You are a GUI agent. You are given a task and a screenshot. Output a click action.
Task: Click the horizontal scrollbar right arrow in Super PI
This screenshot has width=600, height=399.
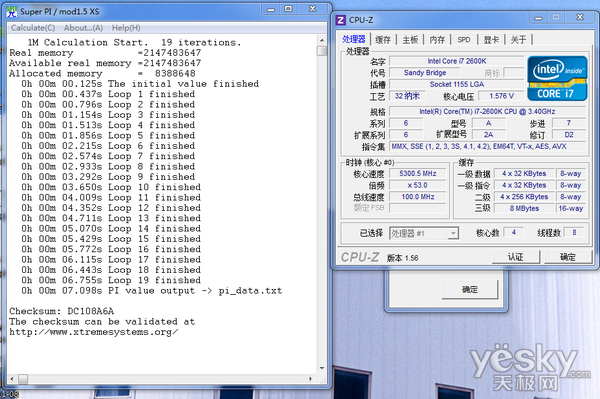pos(310,379)
